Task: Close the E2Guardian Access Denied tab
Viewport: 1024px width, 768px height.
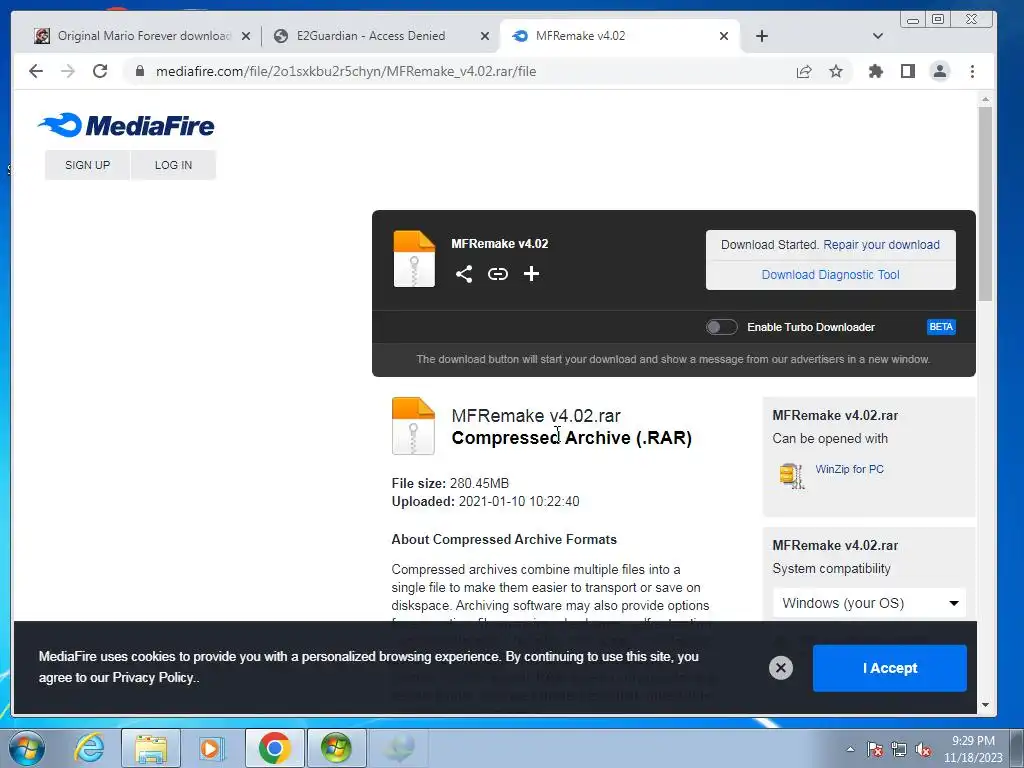Action: 485,36
